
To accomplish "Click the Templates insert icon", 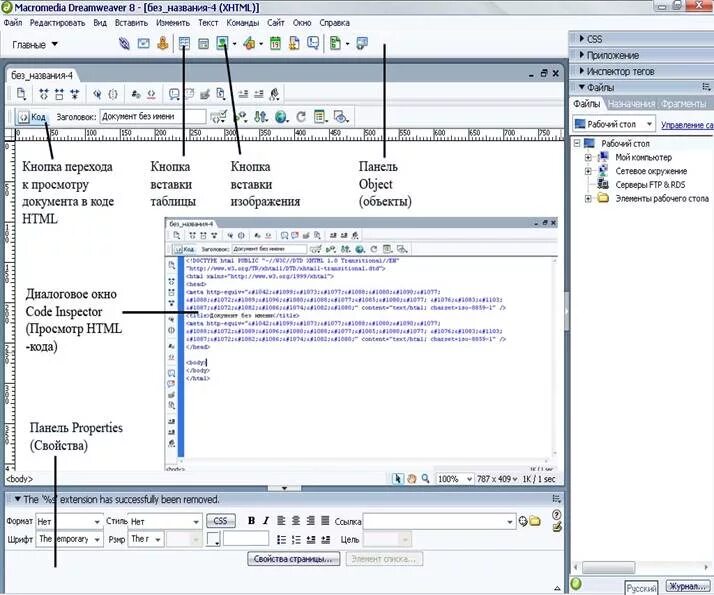I will pos(336,44).
